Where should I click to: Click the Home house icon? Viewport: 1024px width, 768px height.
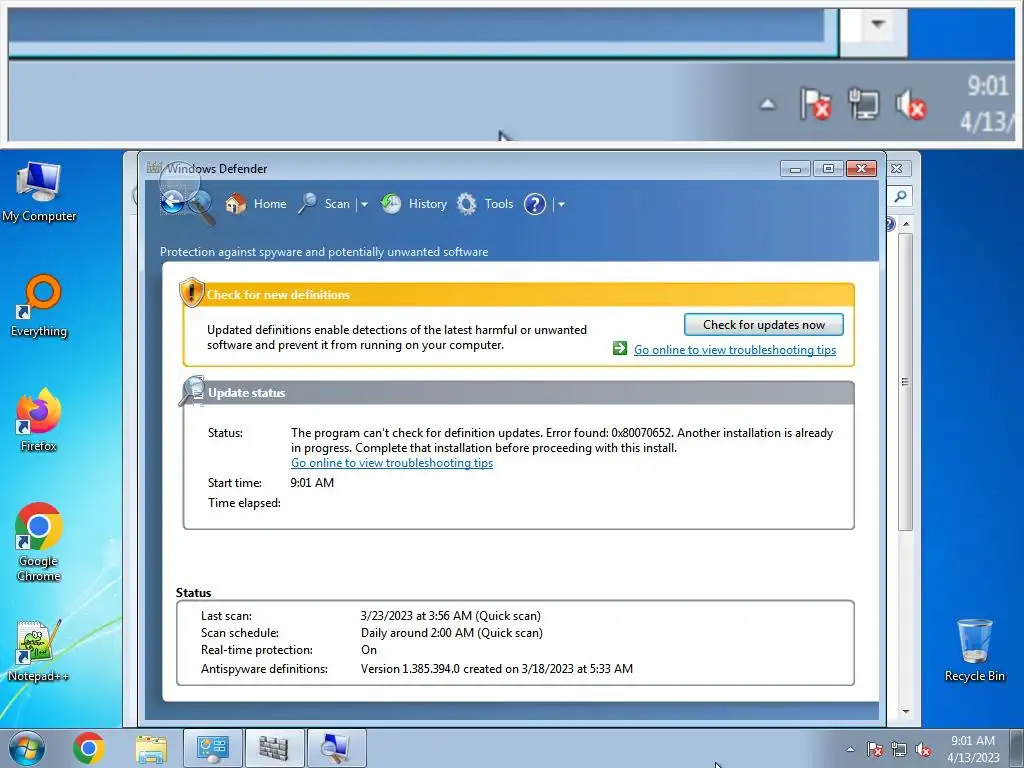pos(235,204)
